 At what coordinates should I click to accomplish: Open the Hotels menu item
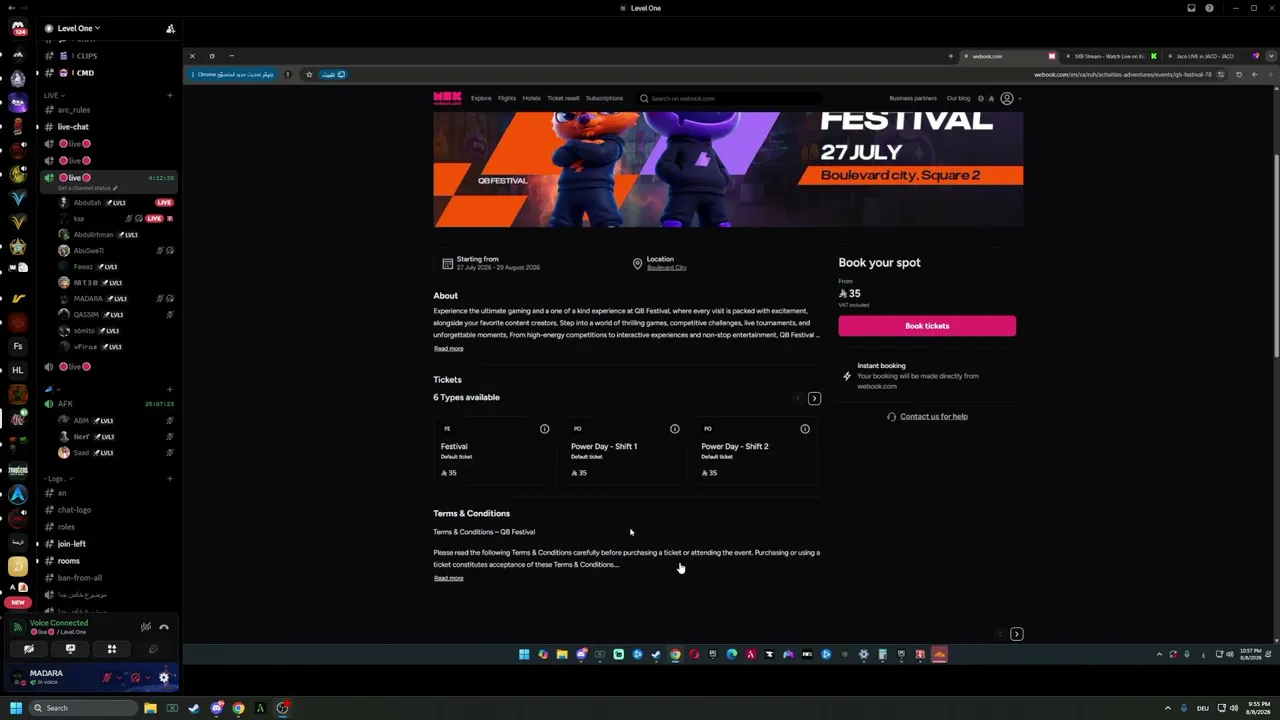[x=531, y=98]
